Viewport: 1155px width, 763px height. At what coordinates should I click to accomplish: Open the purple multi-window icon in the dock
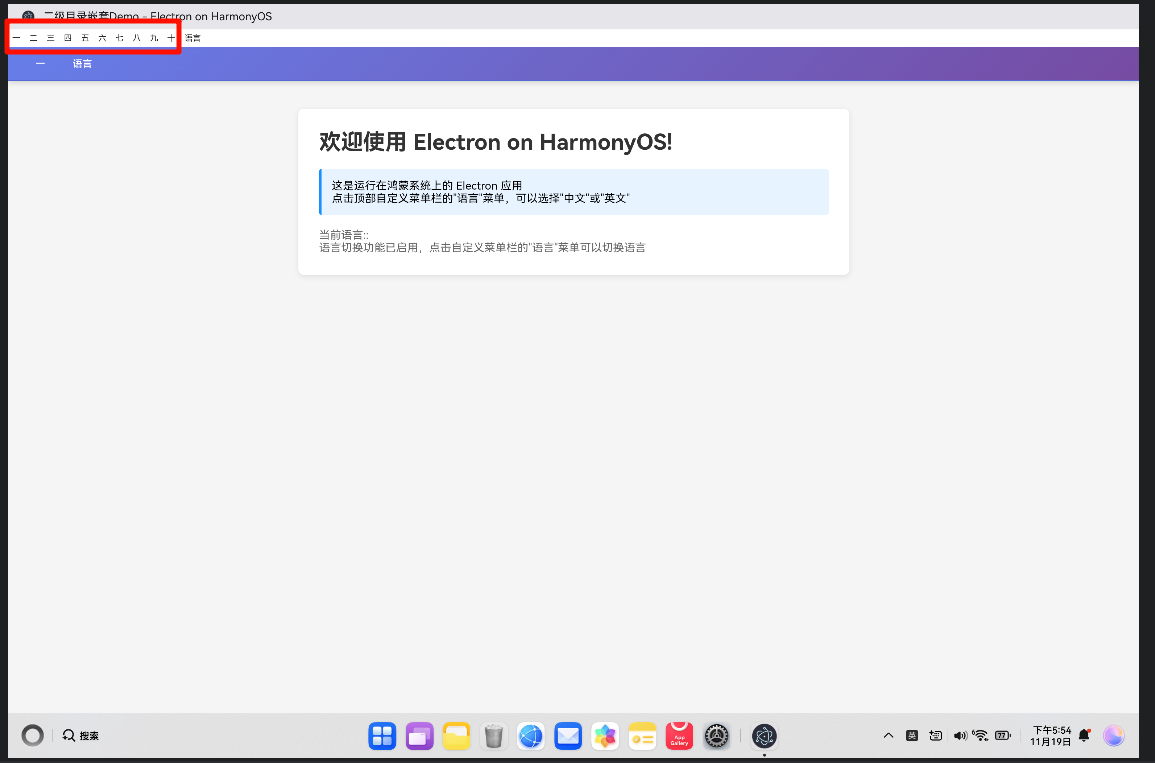tap(419, 735)
